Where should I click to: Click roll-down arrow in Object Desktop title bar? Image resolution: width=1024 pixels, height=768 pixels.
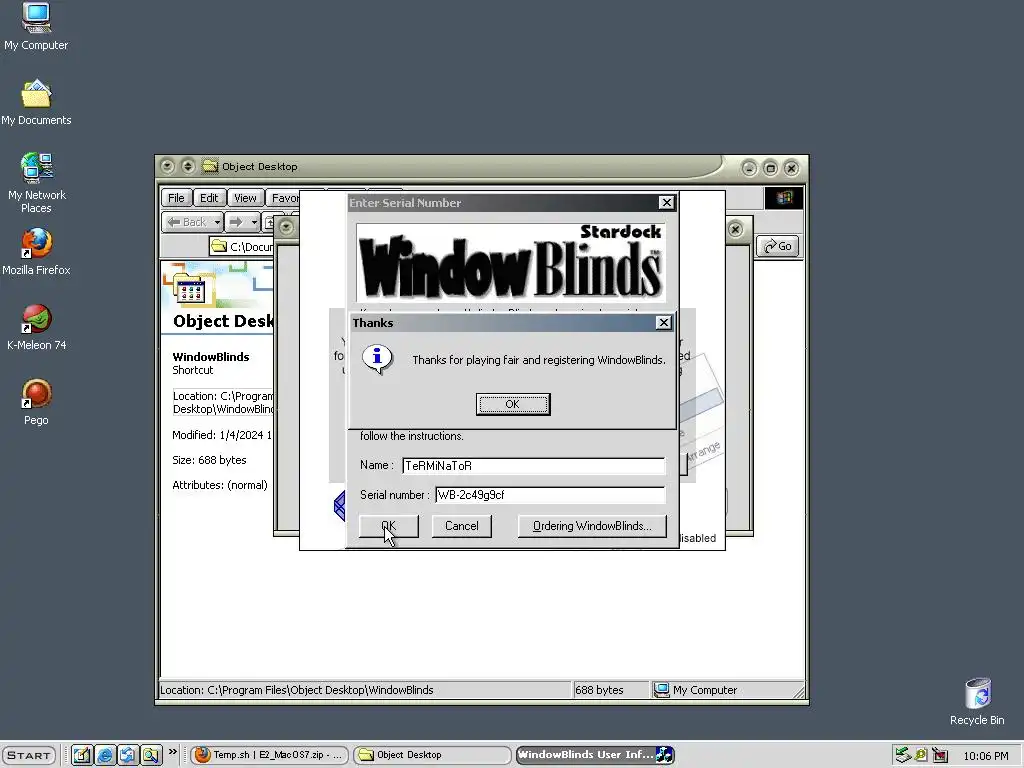[167, 167]
